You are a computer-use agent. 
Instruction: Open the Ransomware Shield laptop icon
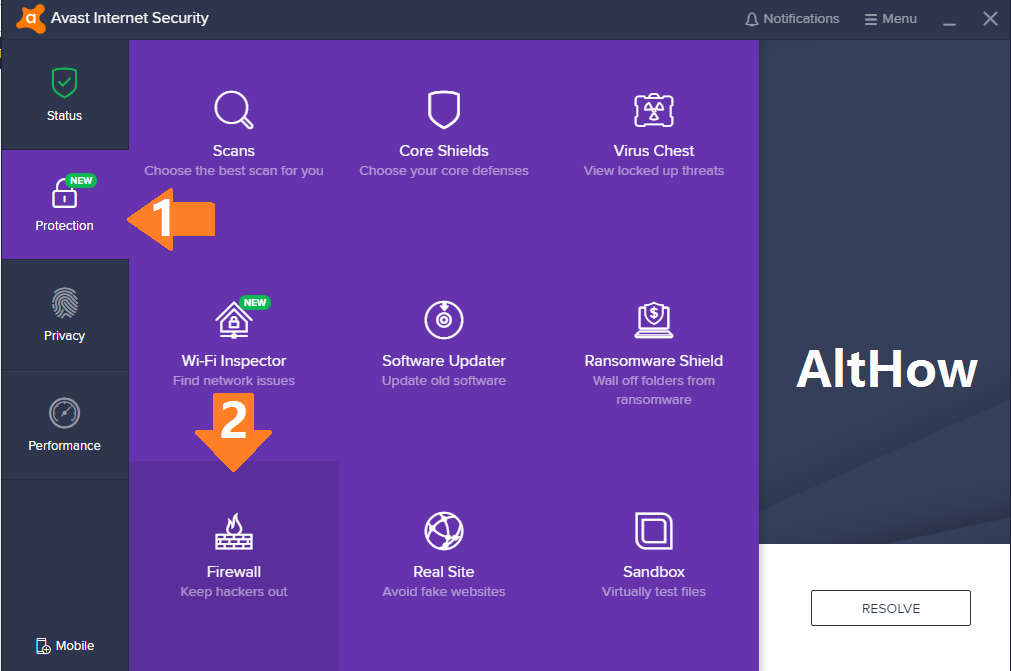pyautogui.click(x=654, y=320)
